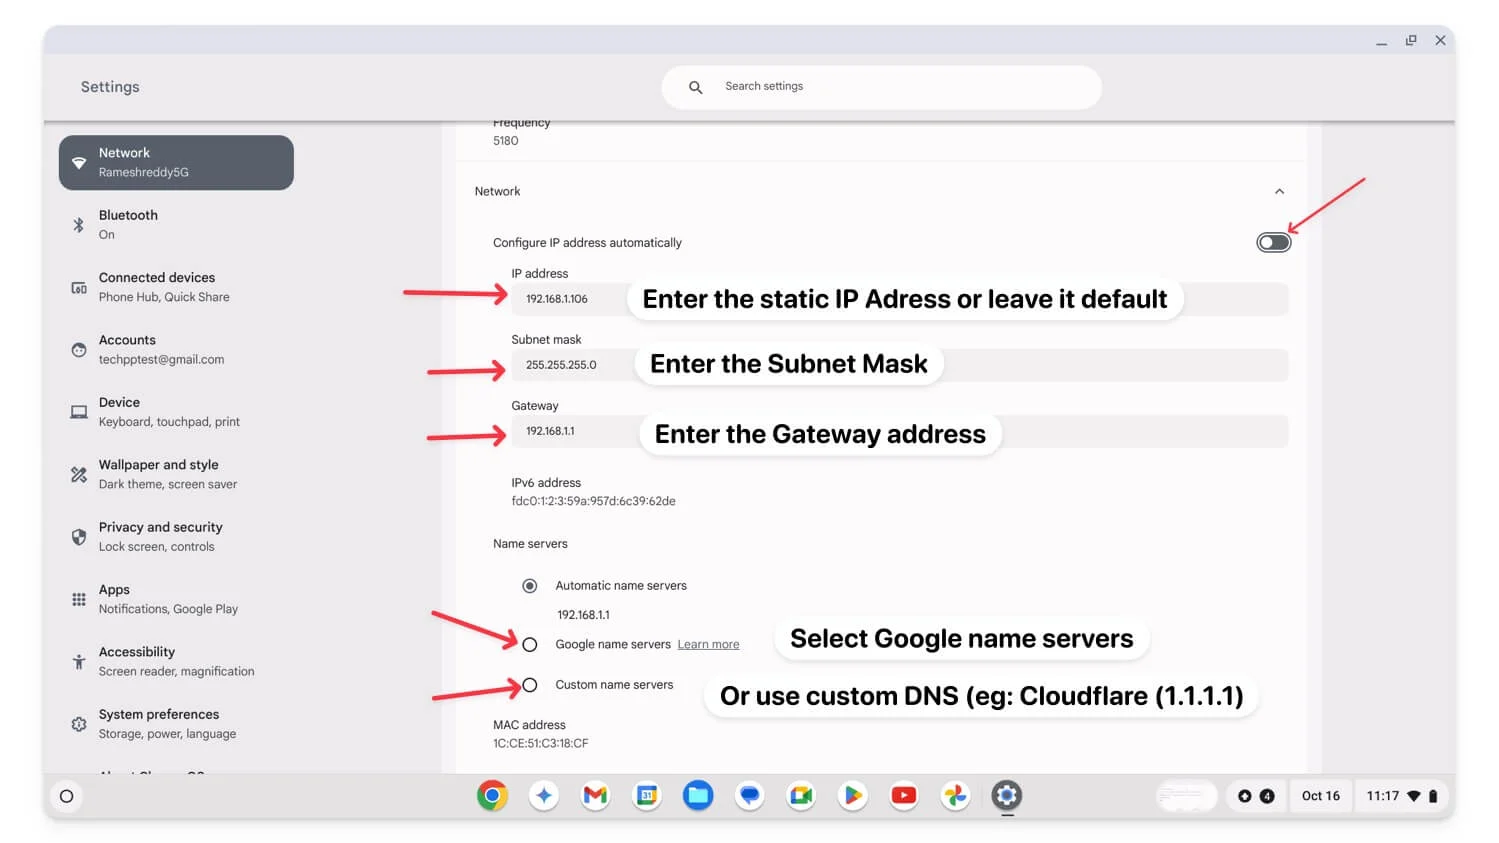The image size is (1499, 843).
Task: Click the Accounts avatar icon
Action: pyautogui.click(x=79, y=350)
